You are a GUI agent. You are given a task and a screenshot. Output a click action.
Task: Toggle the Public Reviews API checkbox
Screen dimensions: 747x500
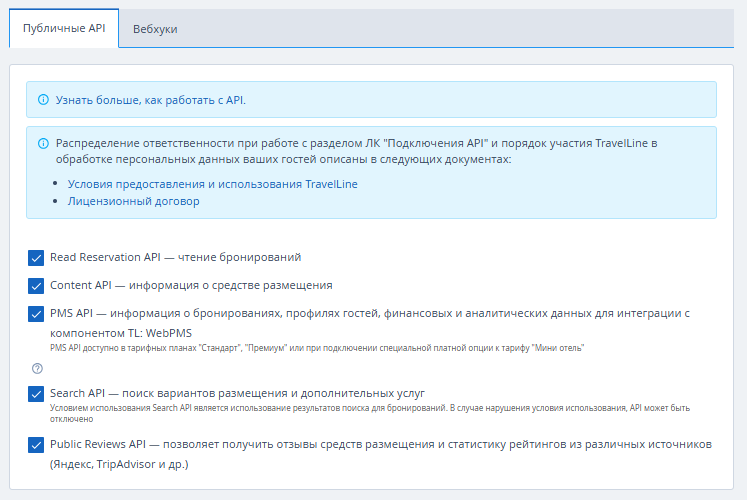(x=36, y=445)
